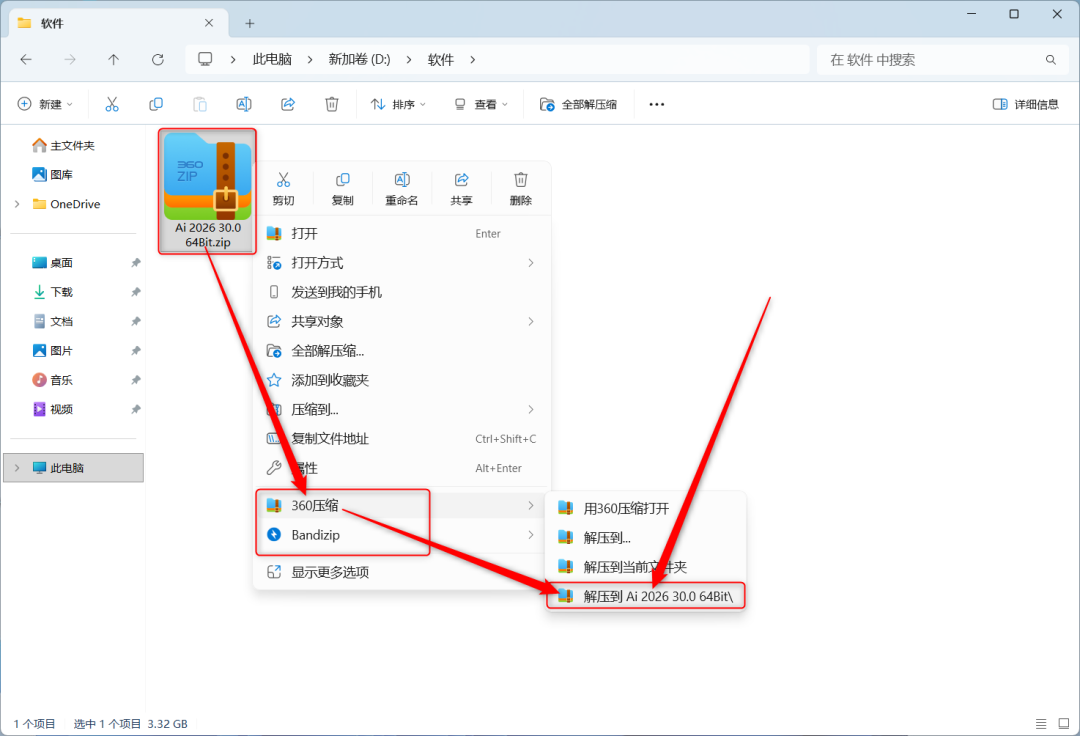Viewport: 1080px width, 736px height.
Task: Click the 删除 icon in the context menu
Action: [521, 180]
